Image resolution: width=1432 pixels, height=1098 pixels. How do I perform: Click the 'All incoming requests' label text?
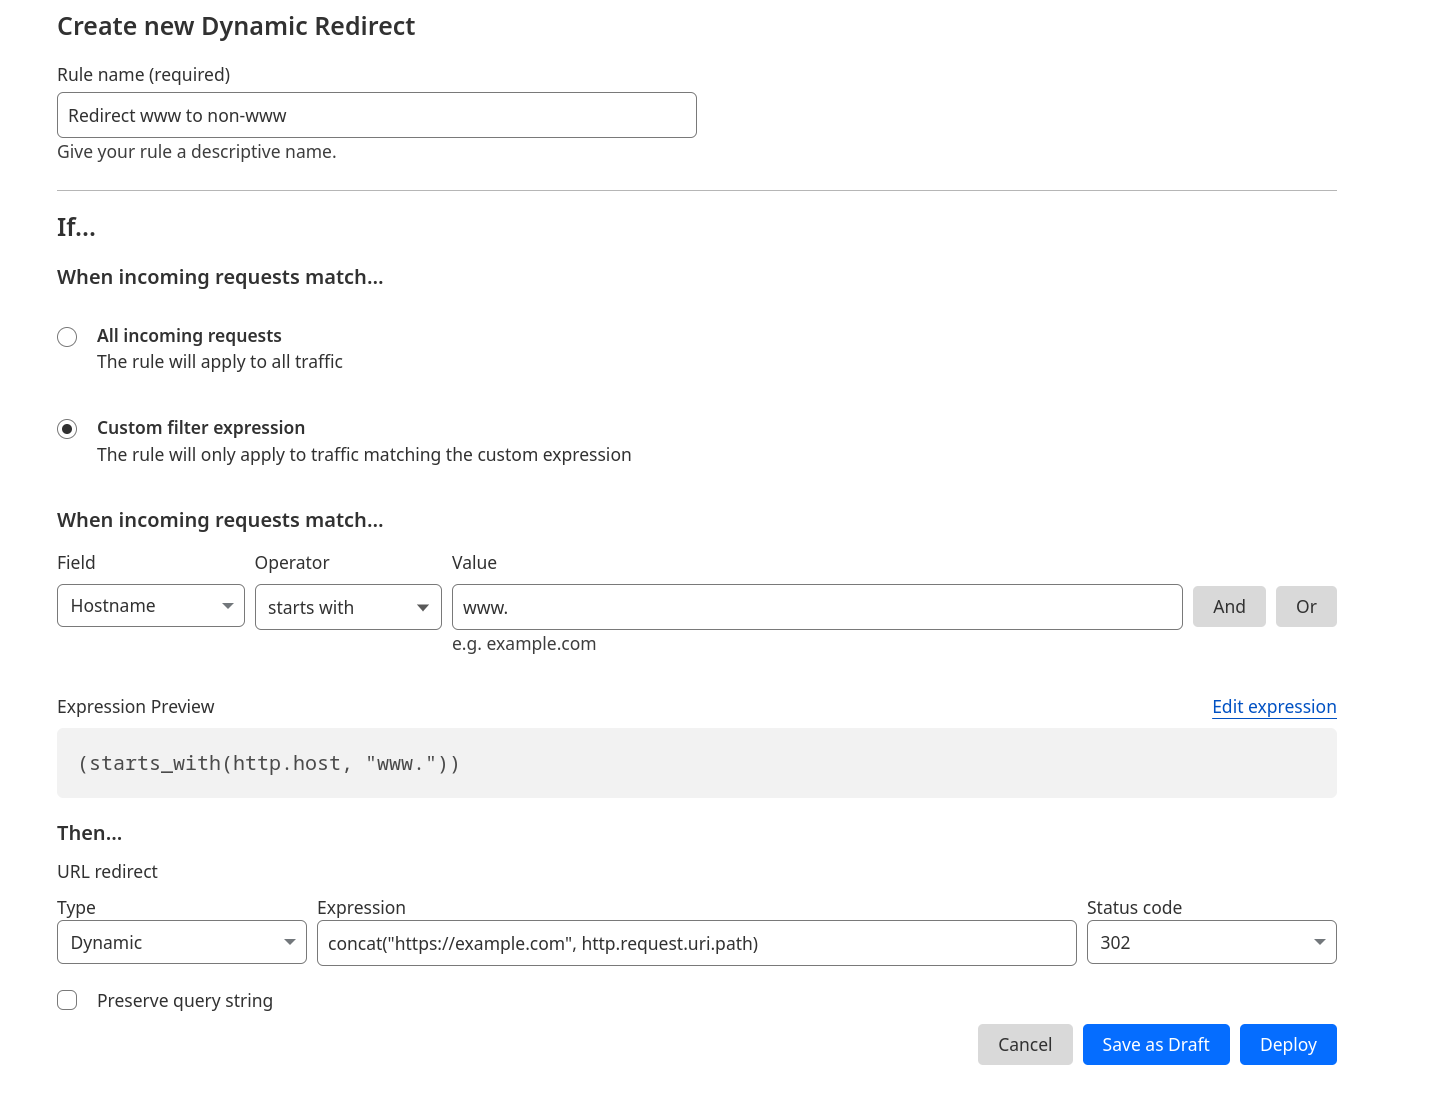pos(189,336)
